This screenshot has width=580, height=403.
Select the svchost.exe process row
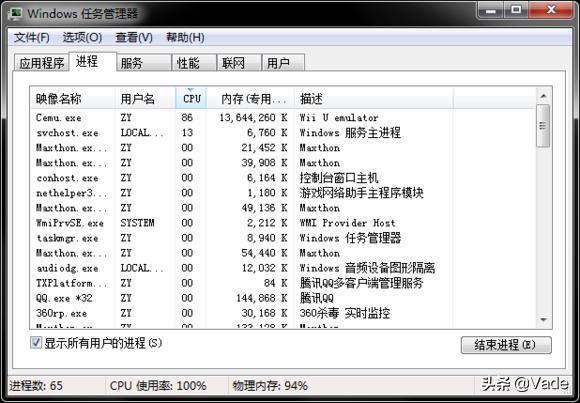(283, 133)
